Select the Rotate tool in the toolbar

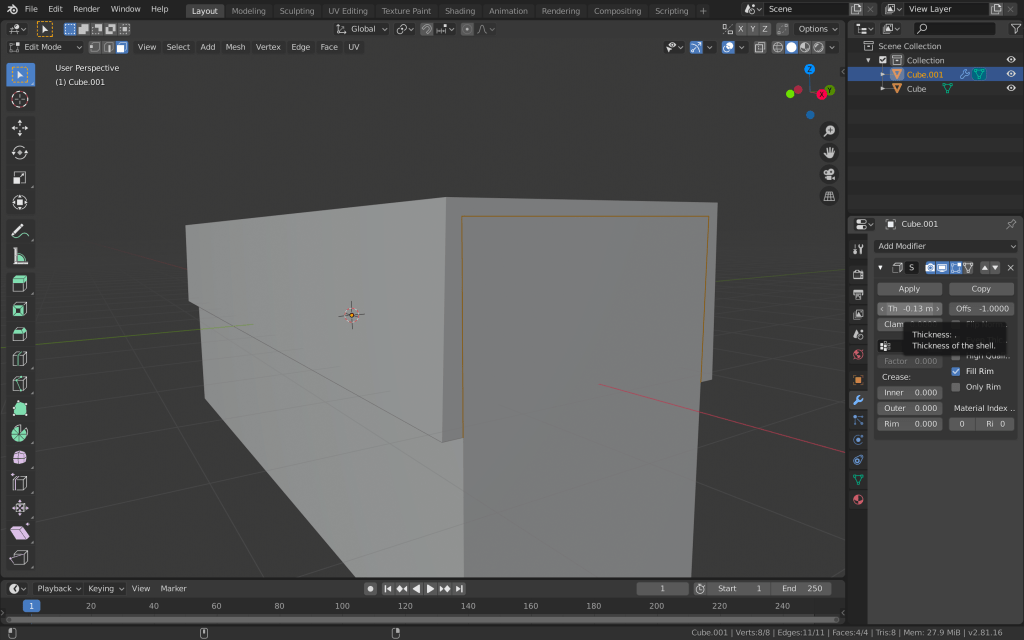click(x=20, y=153)
